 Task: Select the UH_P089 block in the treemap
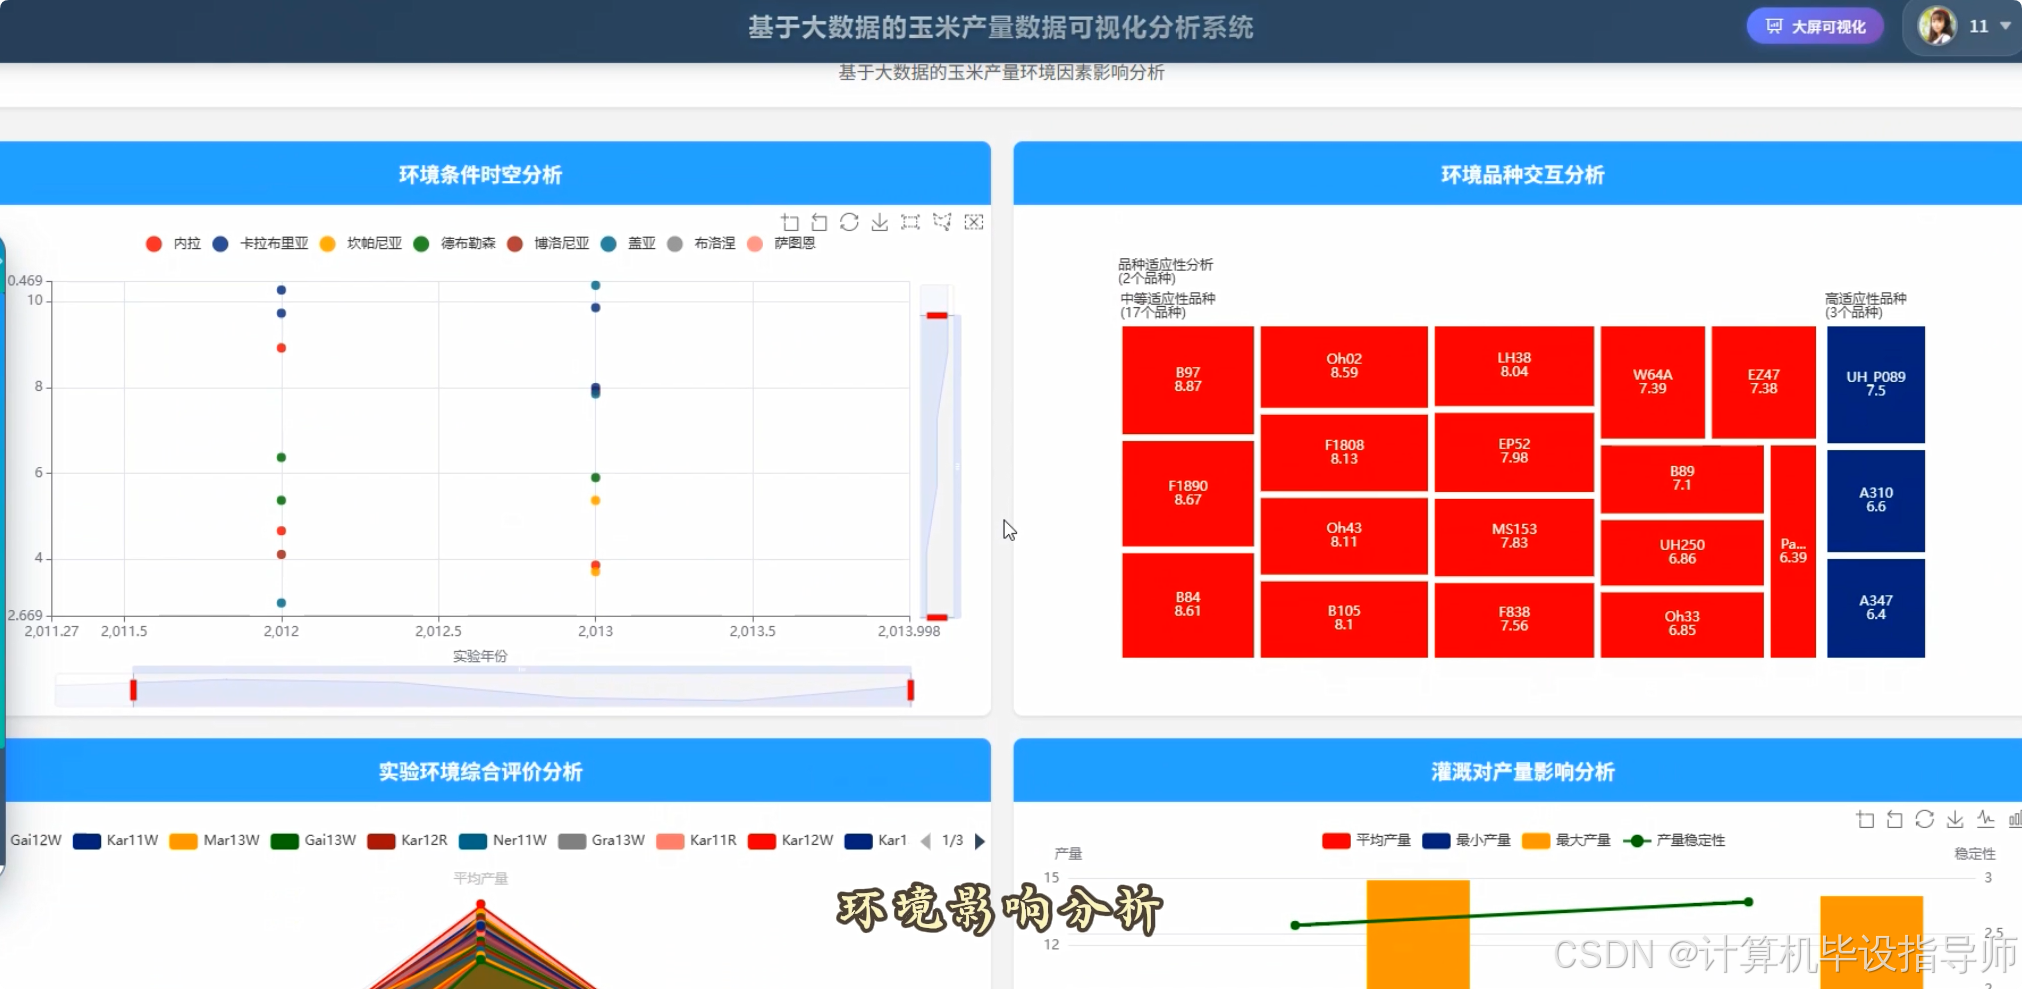coord(1874,383)
